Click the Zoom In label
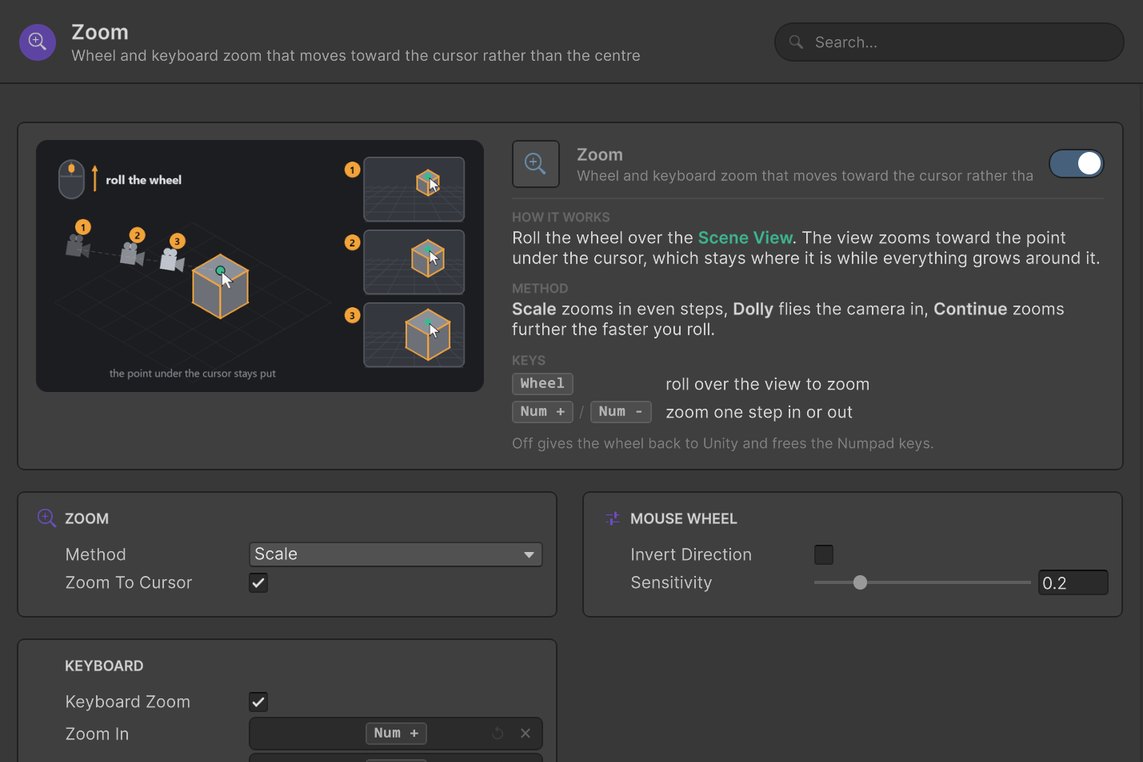 (97, 734)
